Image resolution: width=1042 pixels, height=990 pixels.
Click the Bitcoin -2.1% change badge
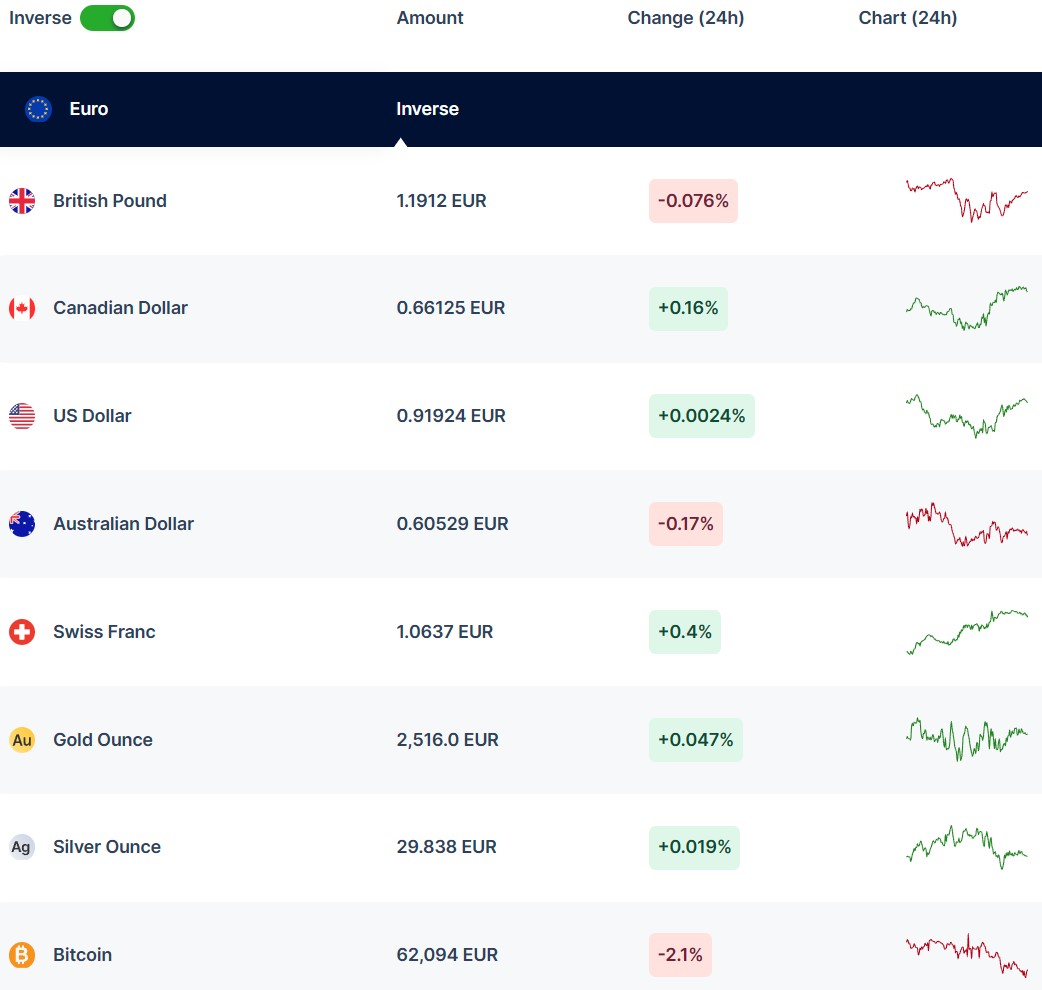coord(680,955)
